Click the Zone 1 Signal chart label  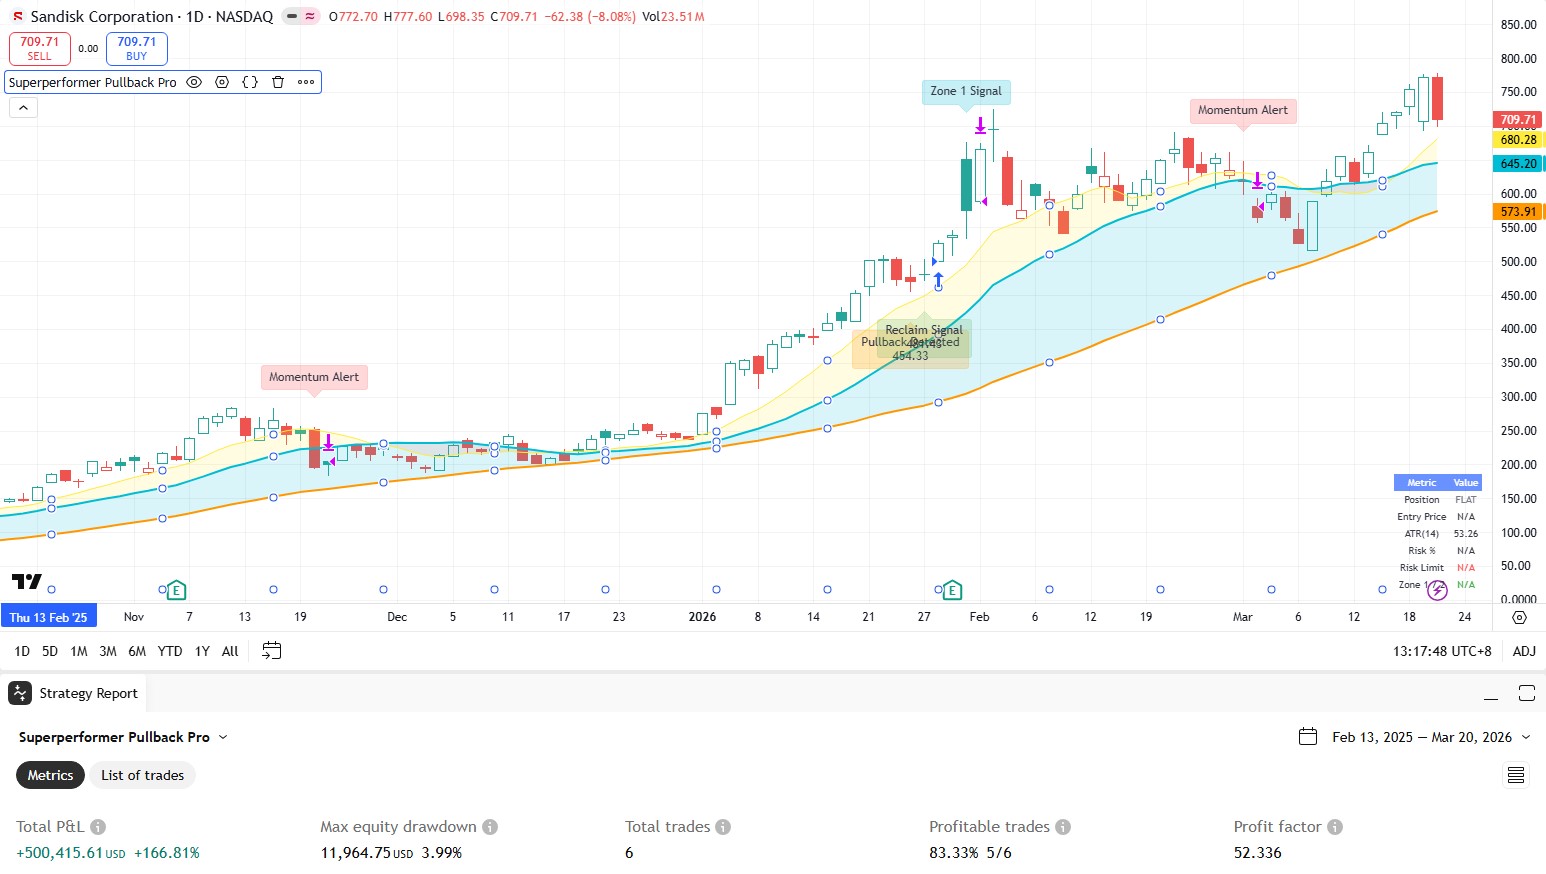[966, 91]
